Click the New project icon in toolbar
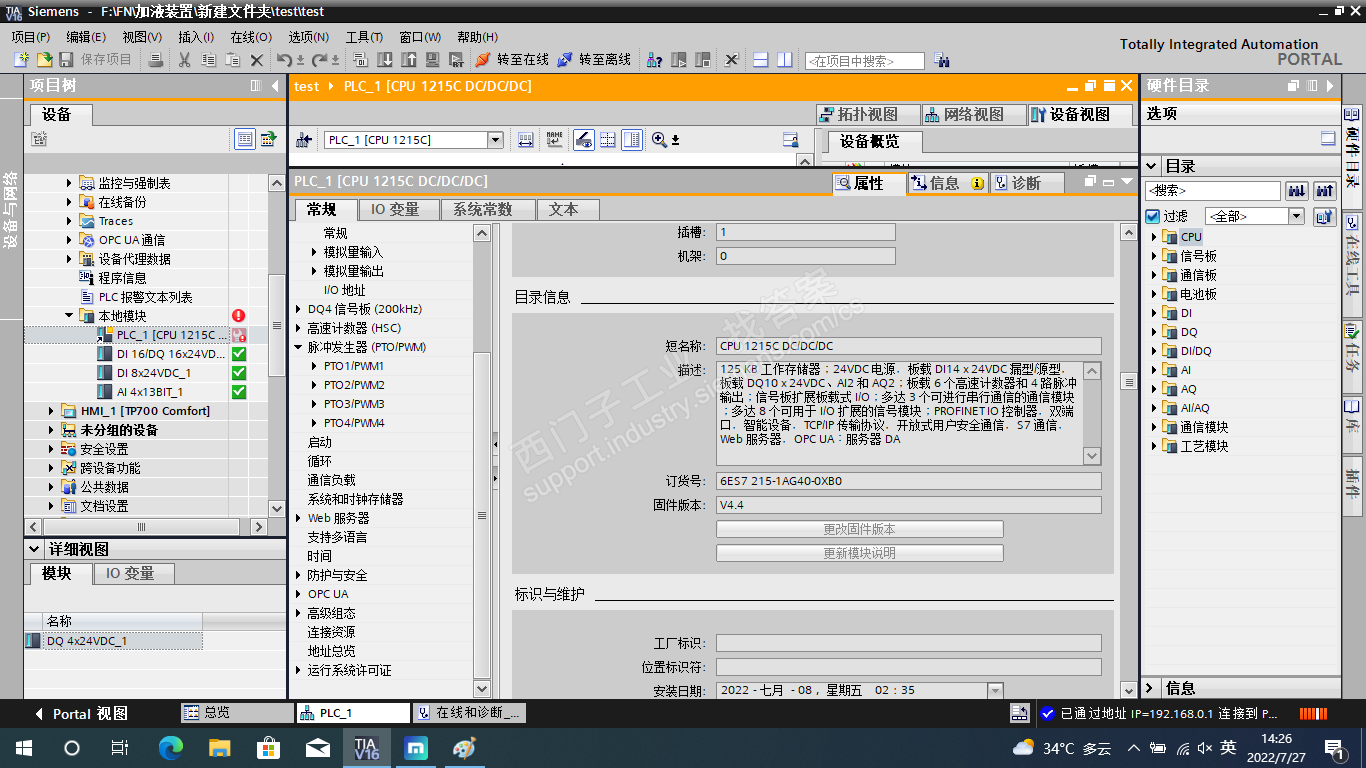Screen dimensions: 1366x768 click(20, 60)
